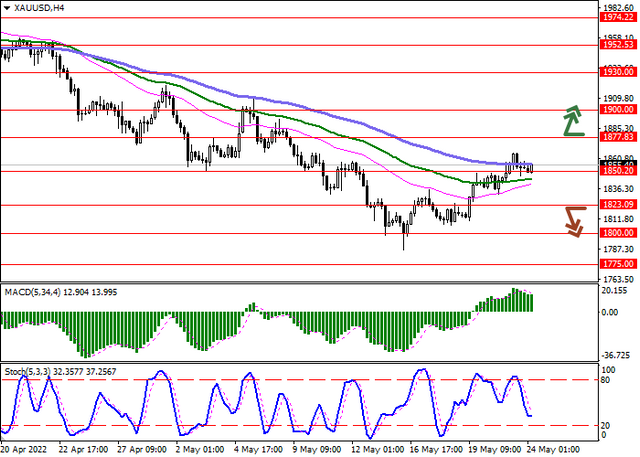The width and height of the screenshot is (640, 457).
Task: Click the 1775.00 price level label
Action: click(x=619, y=264)
